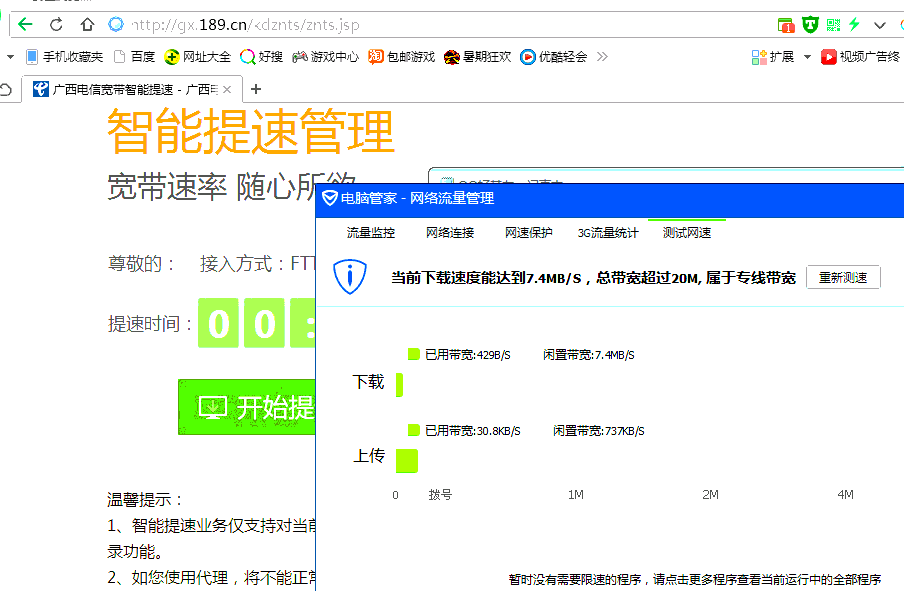Viewport: 904px width, 591px height.
Task: Click the 下载 row label
Action: click(x=368, y=382)
